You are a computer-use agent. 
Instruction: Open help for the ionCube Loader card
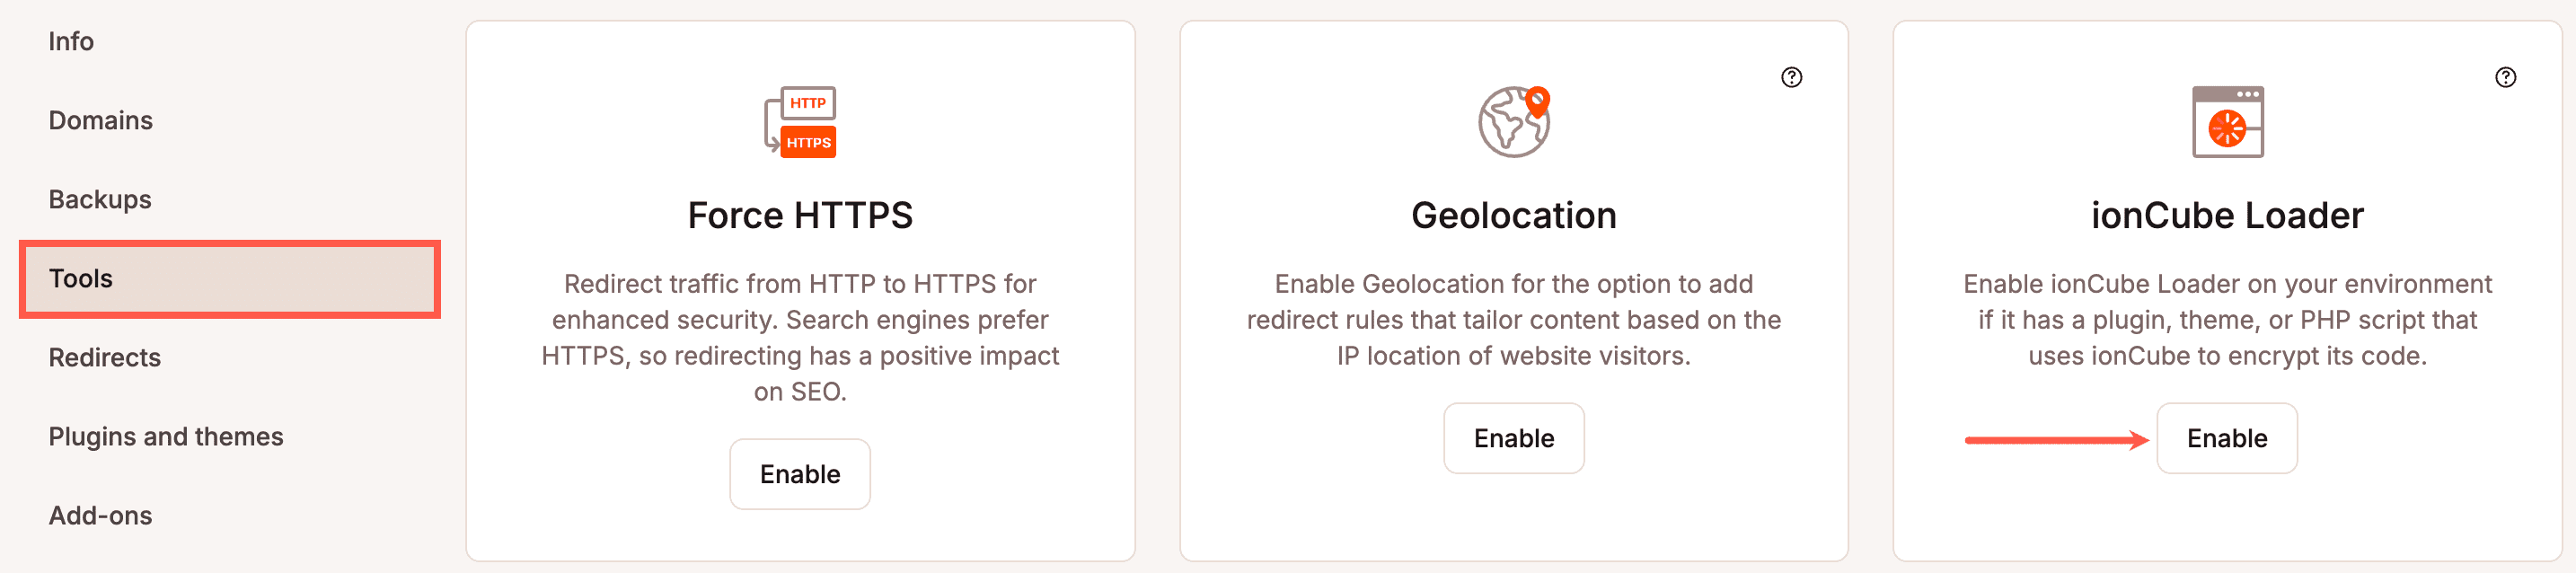(x=2505, y=78)
